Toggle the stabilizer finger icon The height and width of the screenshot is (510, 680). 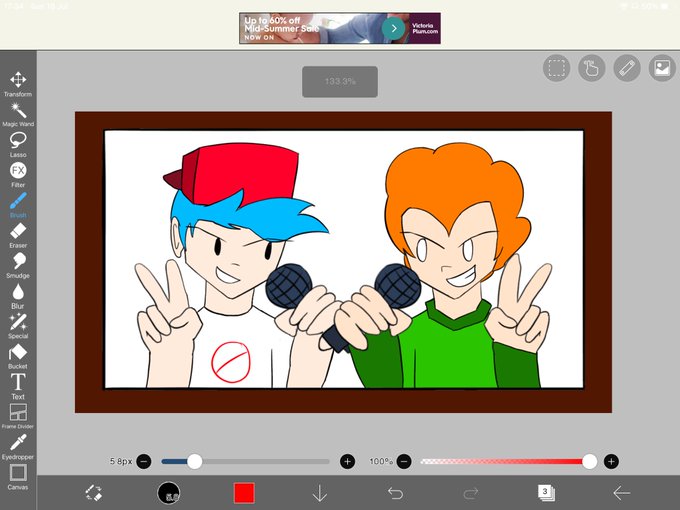(x=592, y=68)
